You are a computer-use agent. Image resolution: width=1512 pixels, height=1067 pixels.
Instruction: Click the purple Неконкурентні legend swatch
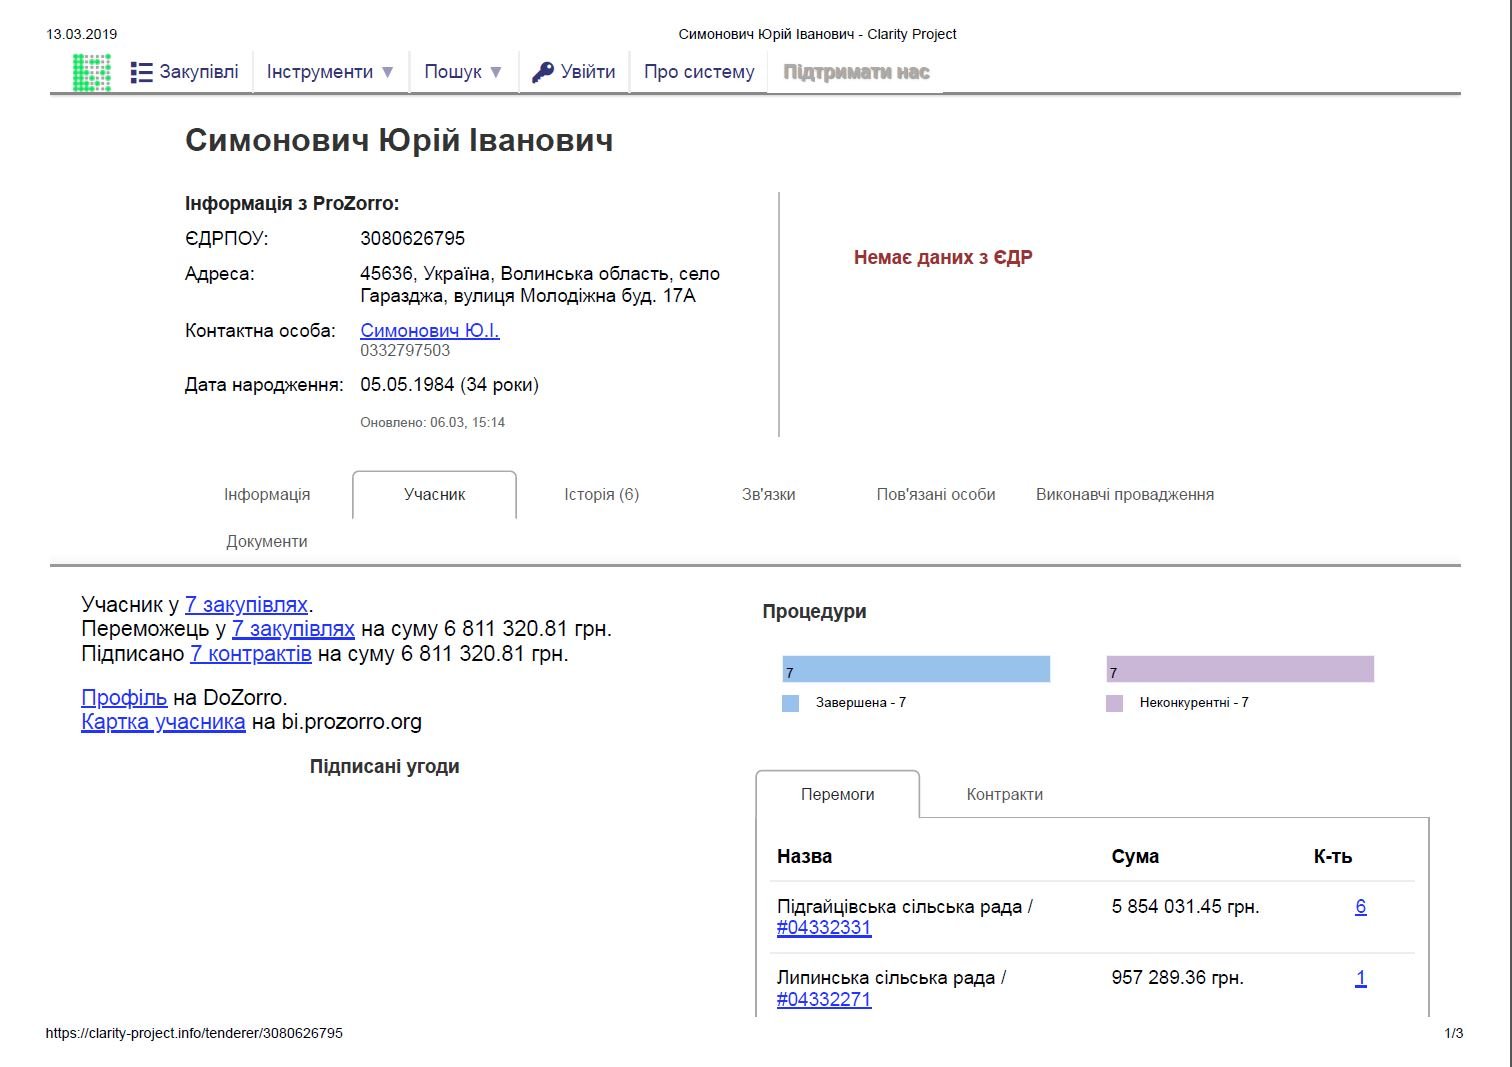click(1114, 703)
